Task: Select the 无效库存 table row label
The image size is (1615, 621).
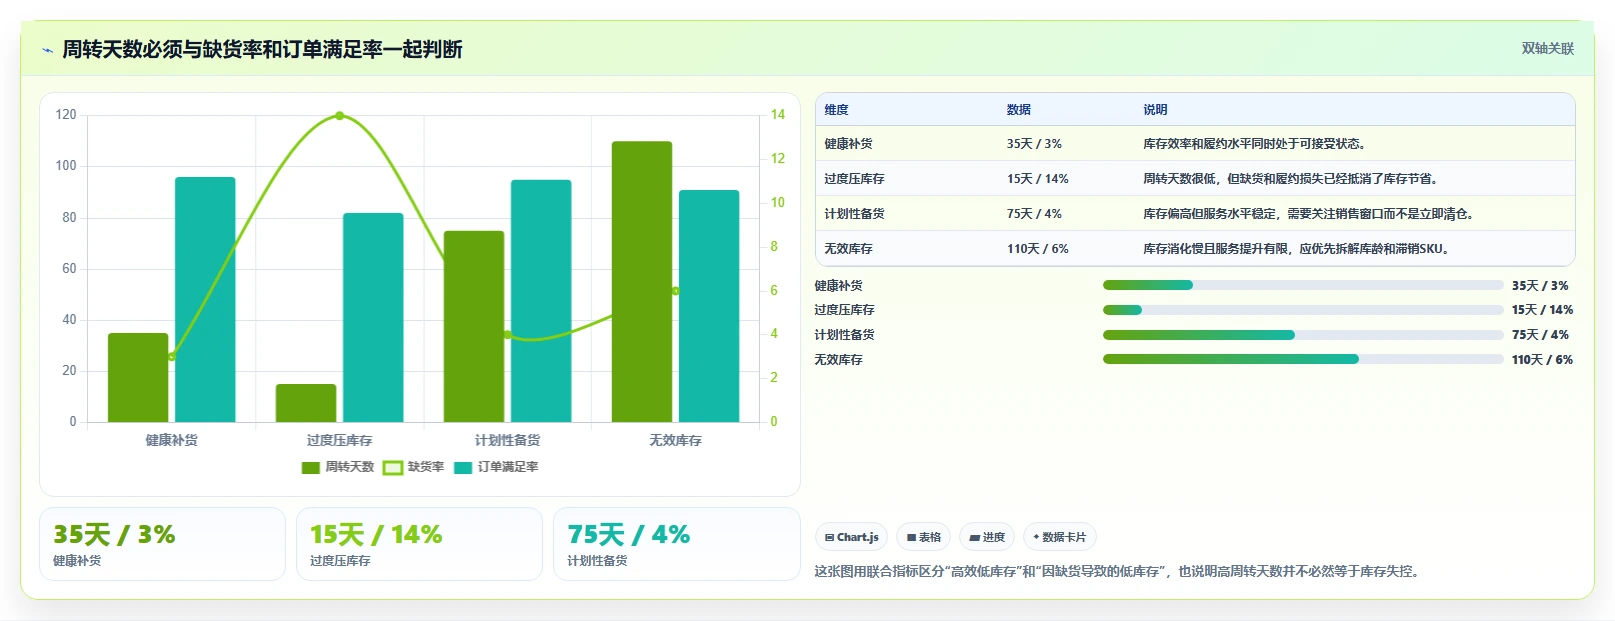Action: [848, 249]
